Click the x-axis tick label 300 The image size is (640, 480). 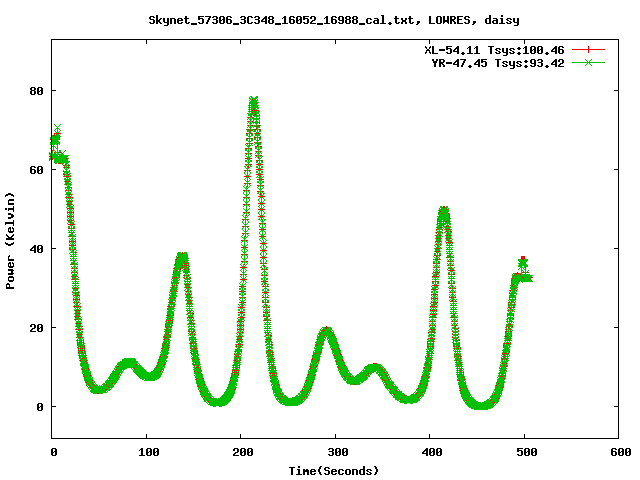pos(338,452)
